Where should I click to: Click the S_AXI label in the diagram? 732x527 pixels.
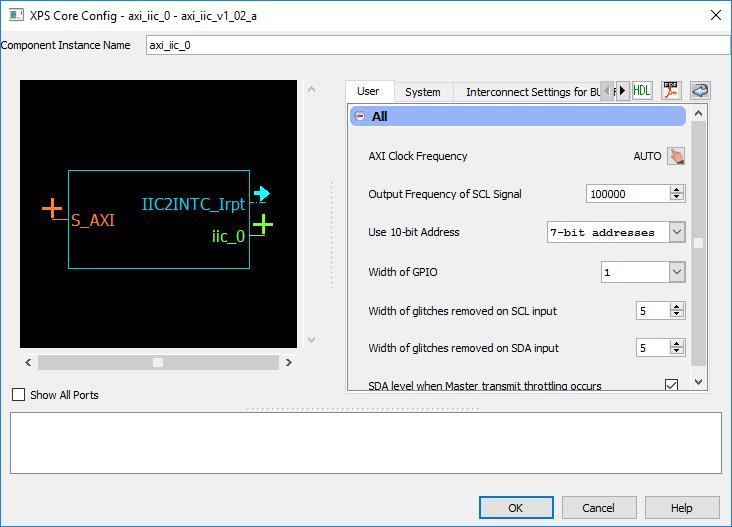(x=93, y=220)
